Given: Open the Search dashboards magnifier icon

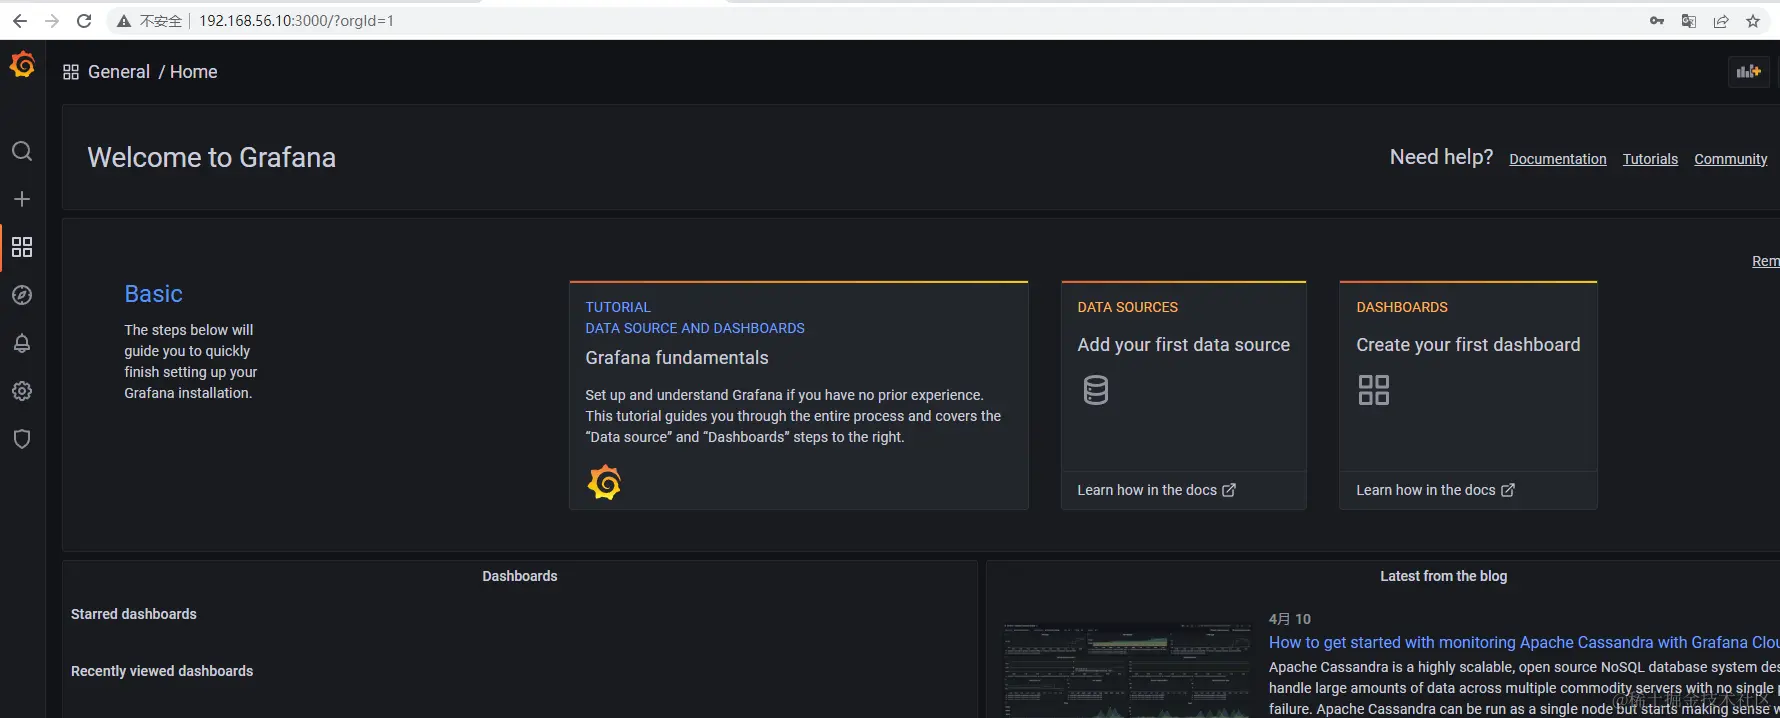Looking at the screenshot, I should [22, 151].
